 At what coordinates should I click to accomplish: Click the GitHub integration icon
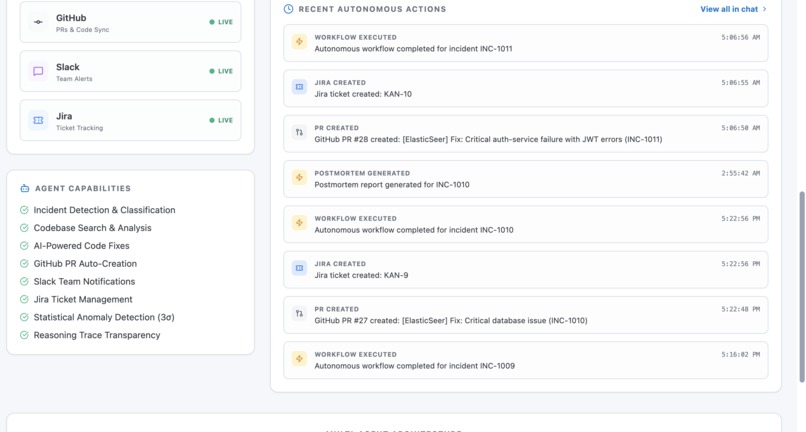tap(38, 22)
